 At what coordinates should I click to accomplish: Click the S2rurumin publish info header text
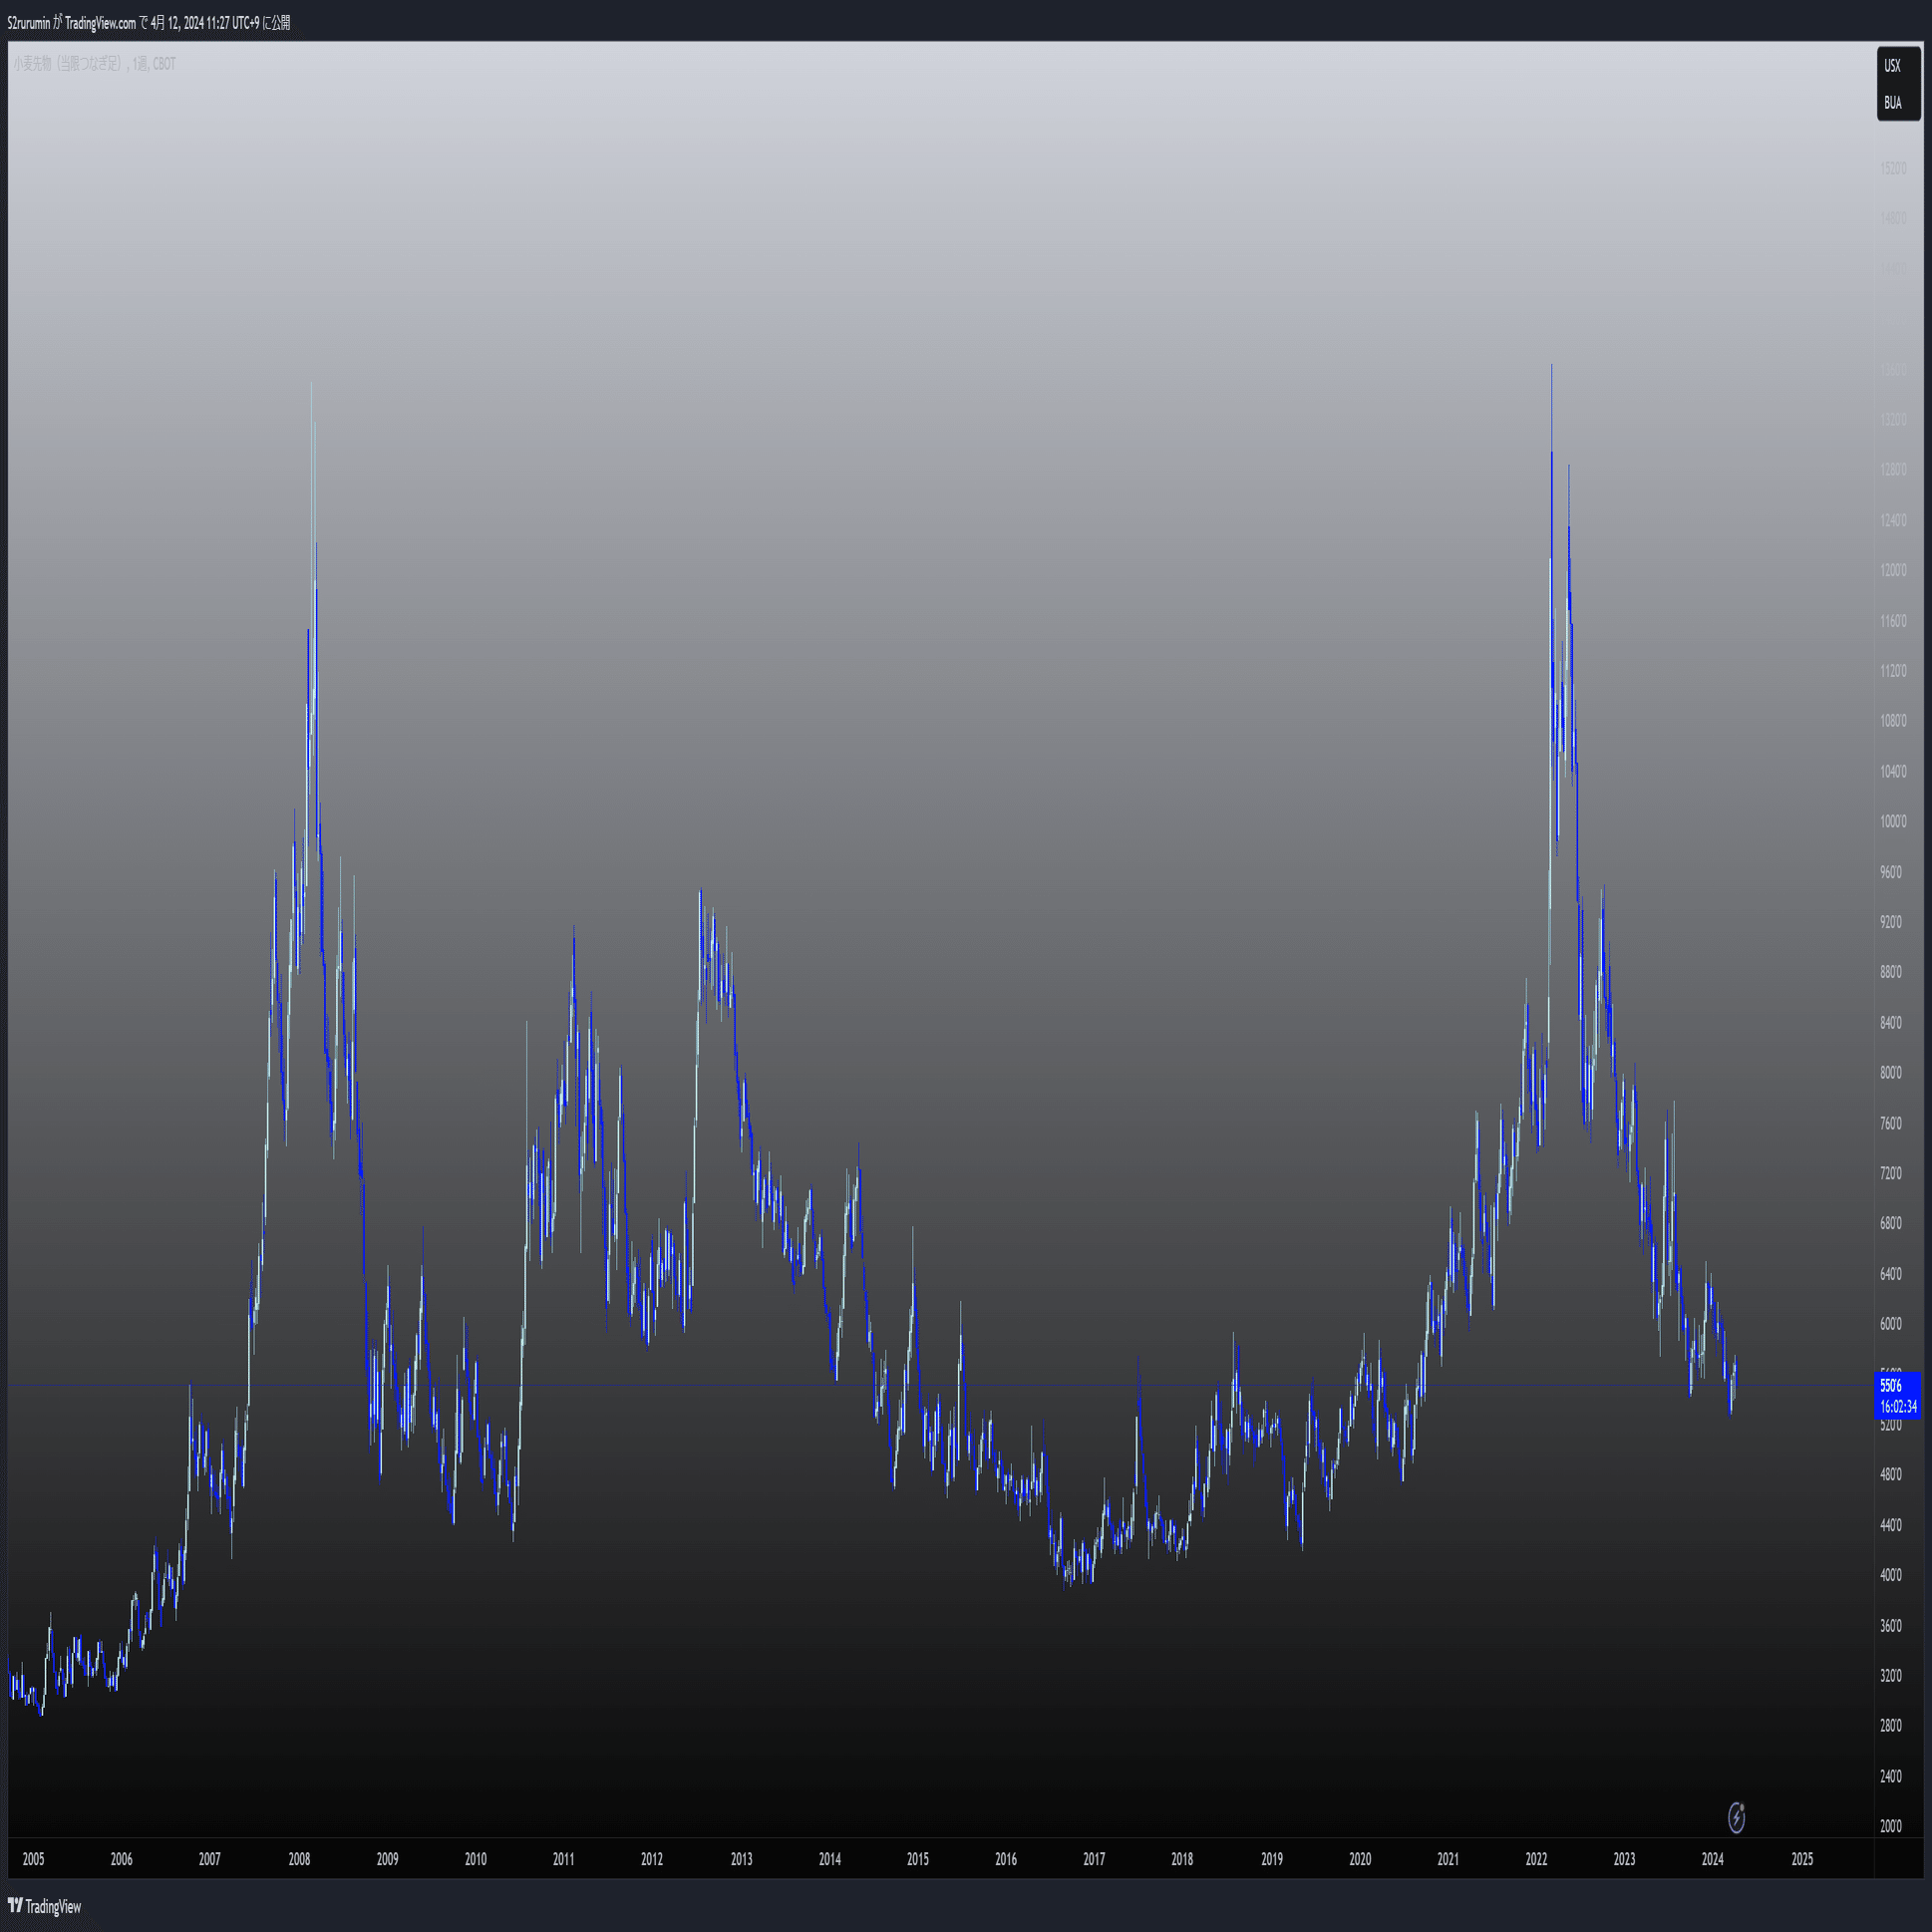pyautogui.click(x=148, y=23)
